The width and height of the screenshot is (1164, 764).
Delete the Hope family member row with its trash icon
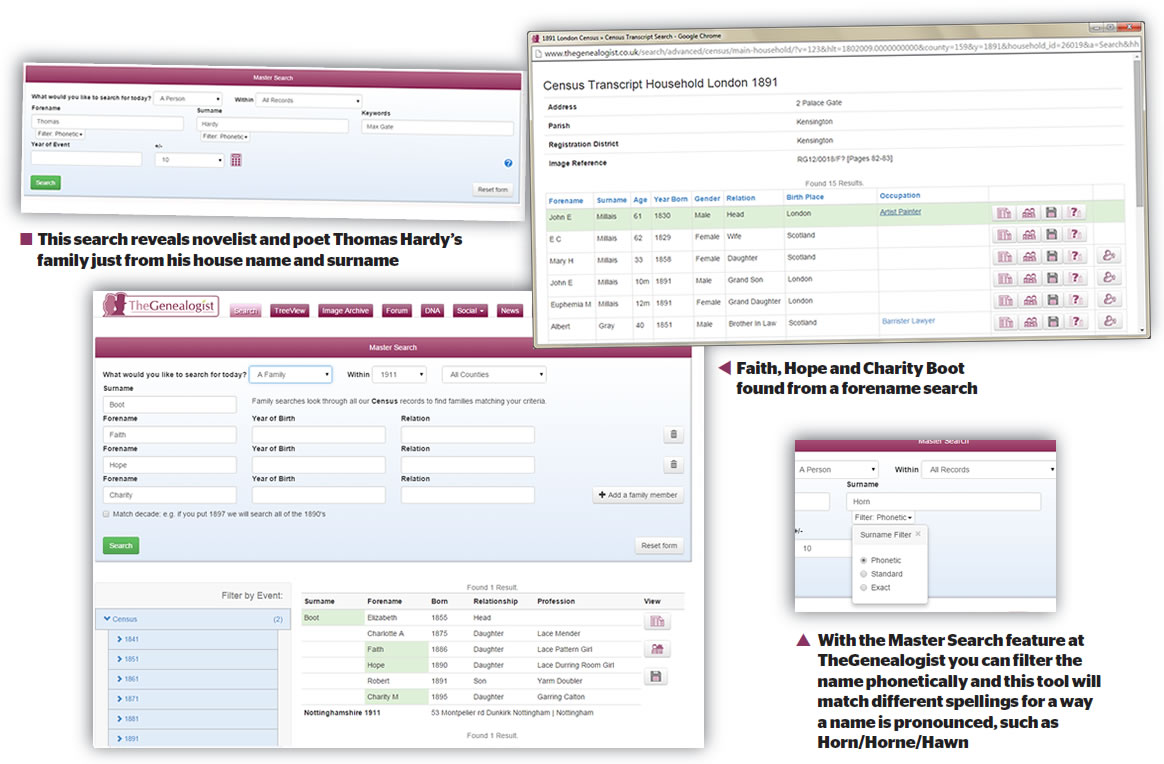coord(673,465)
